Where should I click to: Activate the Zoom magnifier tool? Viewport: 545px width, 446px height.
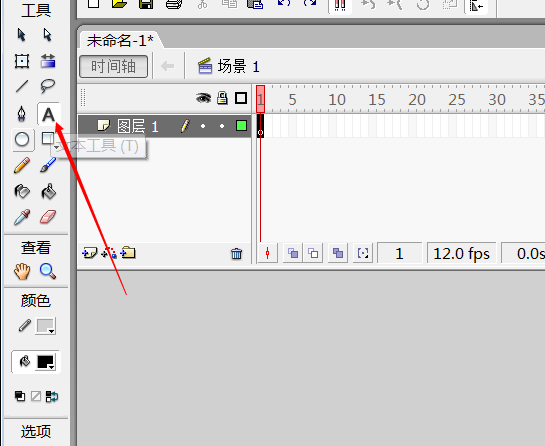pos(48,271)
